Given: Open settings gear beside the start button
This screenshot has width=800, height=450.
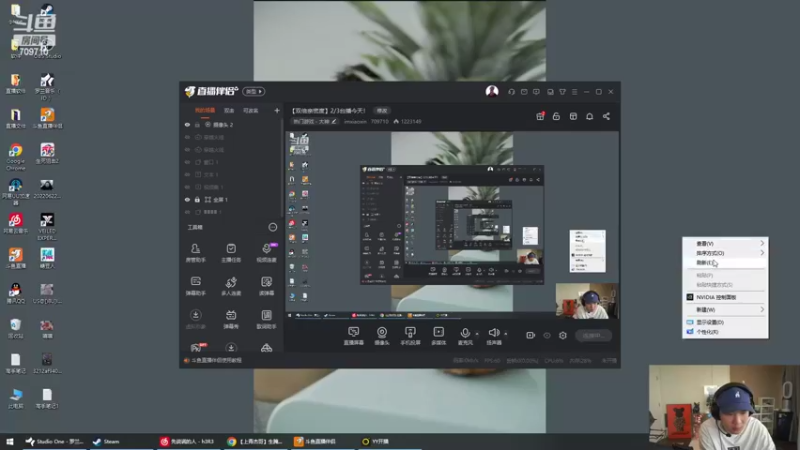Looking at the screenshot, I should [563, 335].
